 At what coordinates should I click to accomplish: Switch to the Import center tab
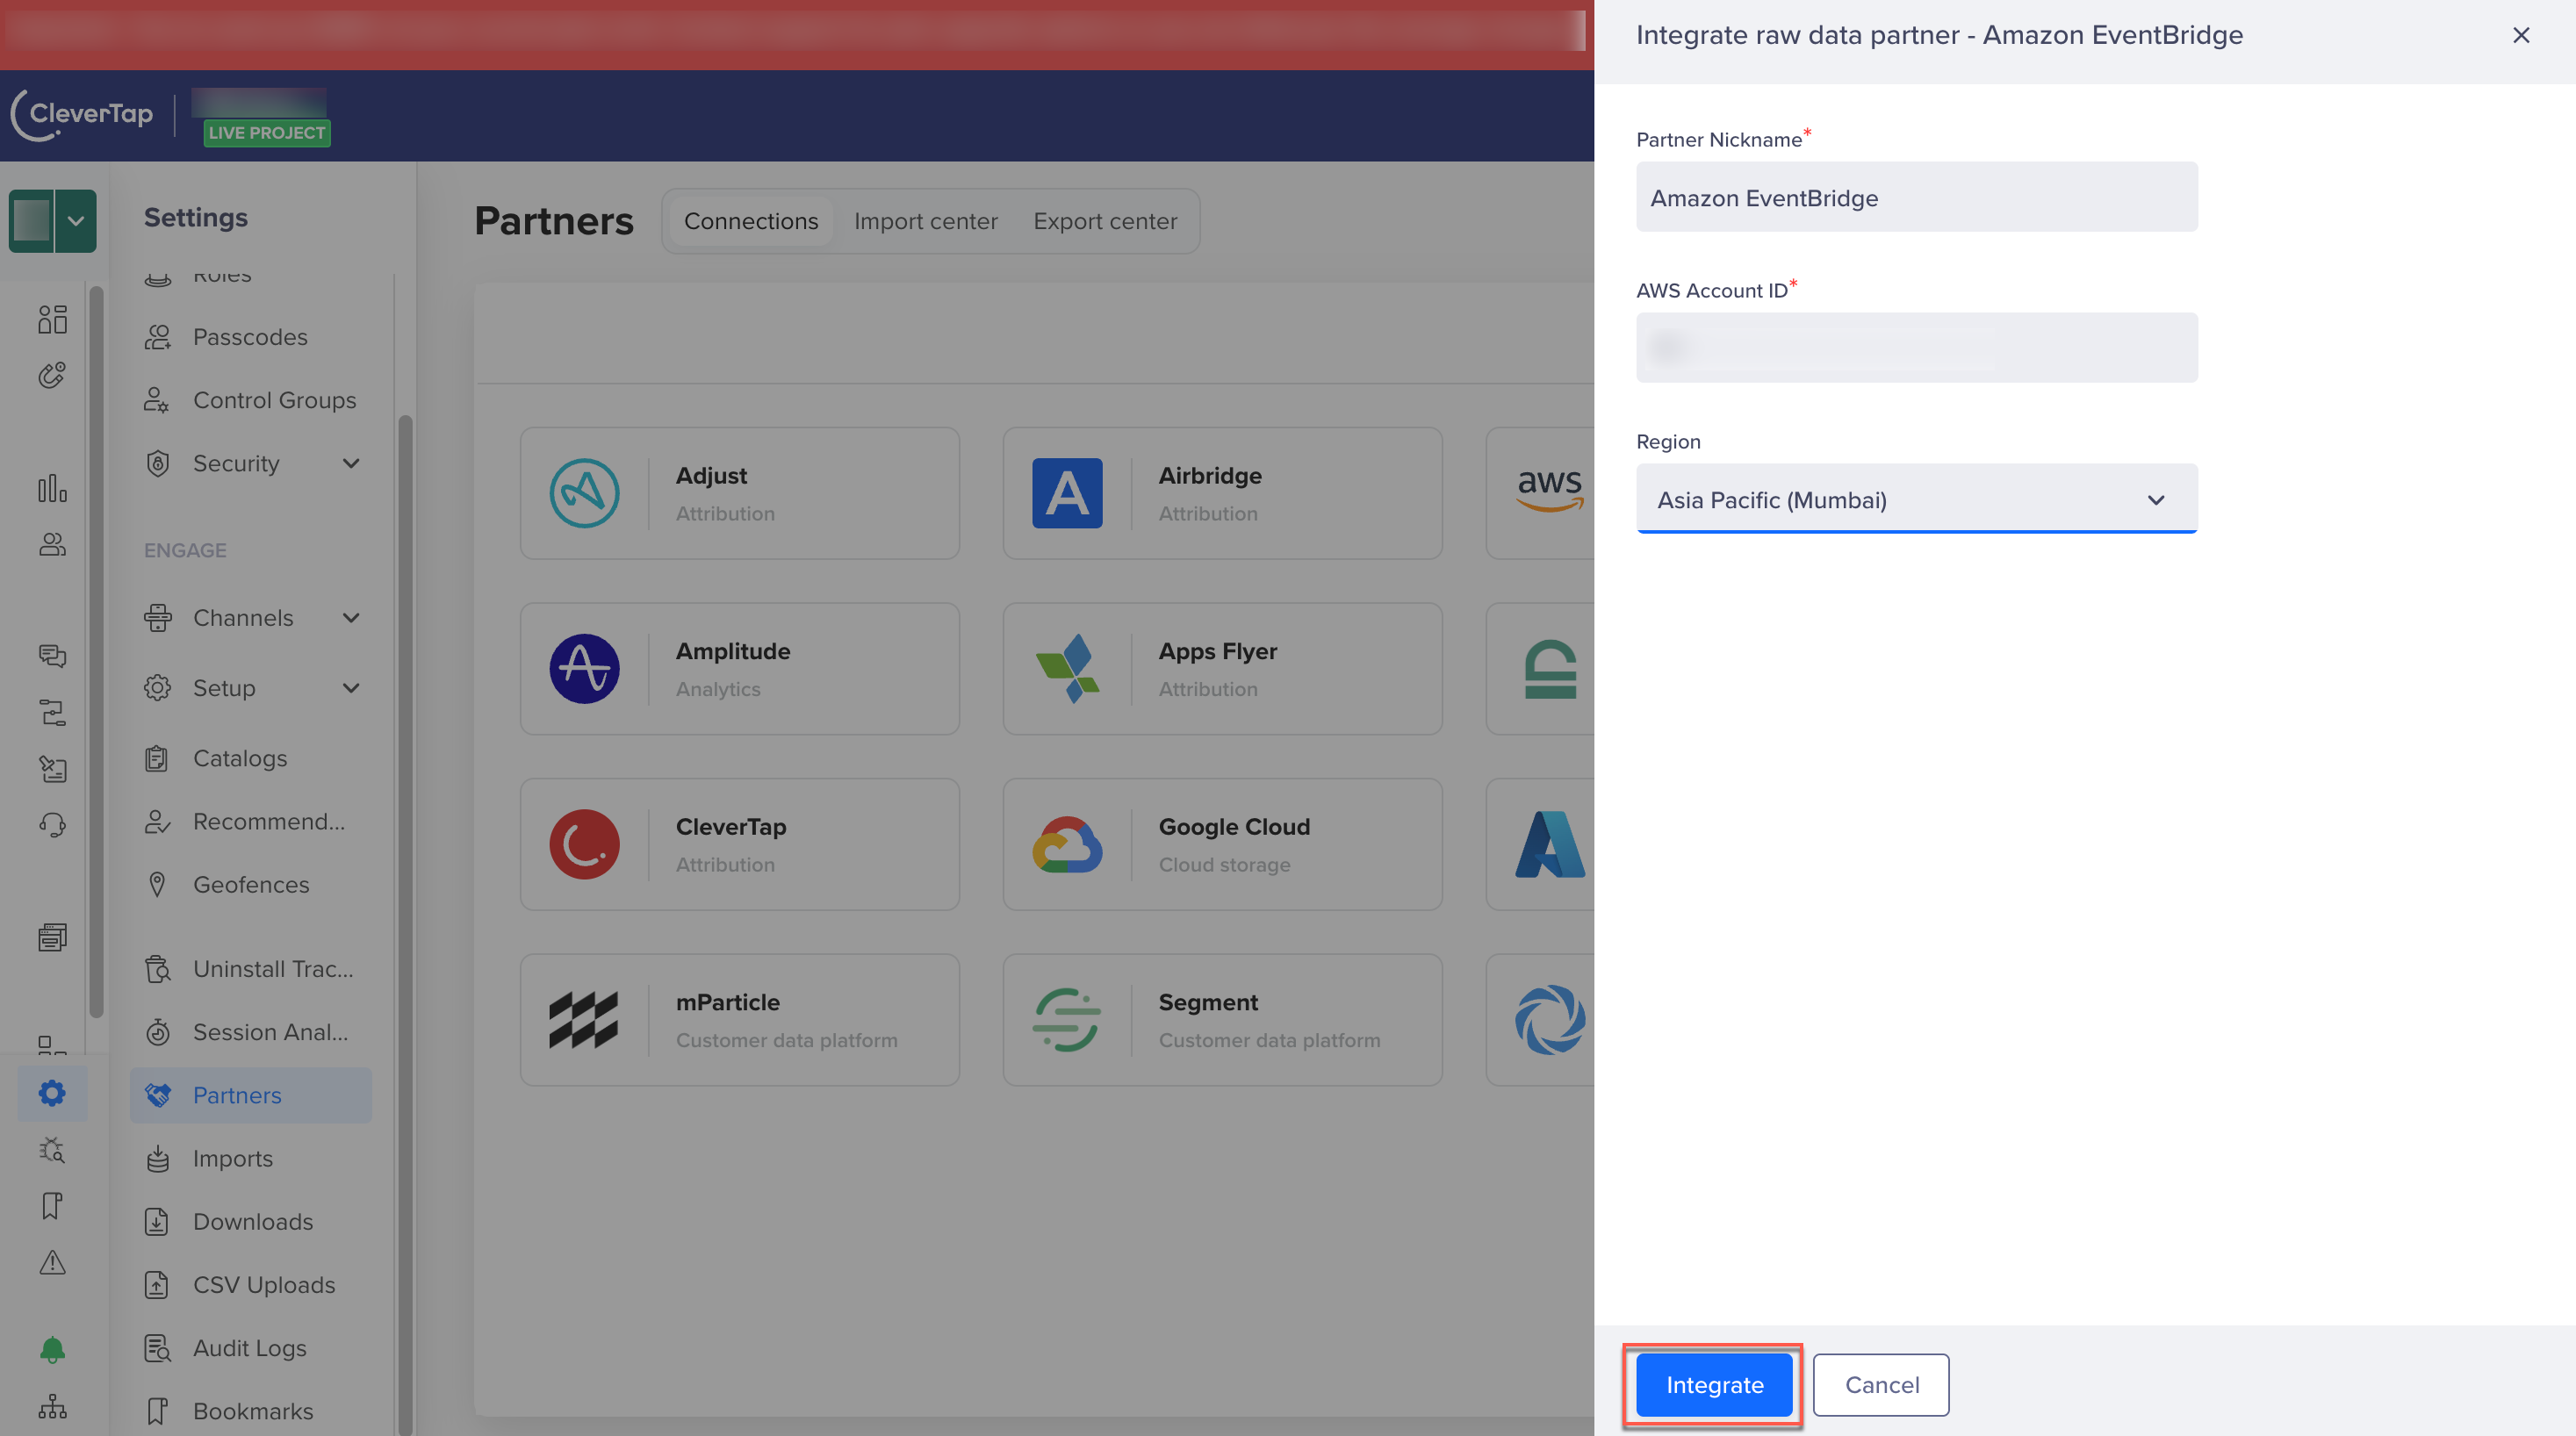925,221
